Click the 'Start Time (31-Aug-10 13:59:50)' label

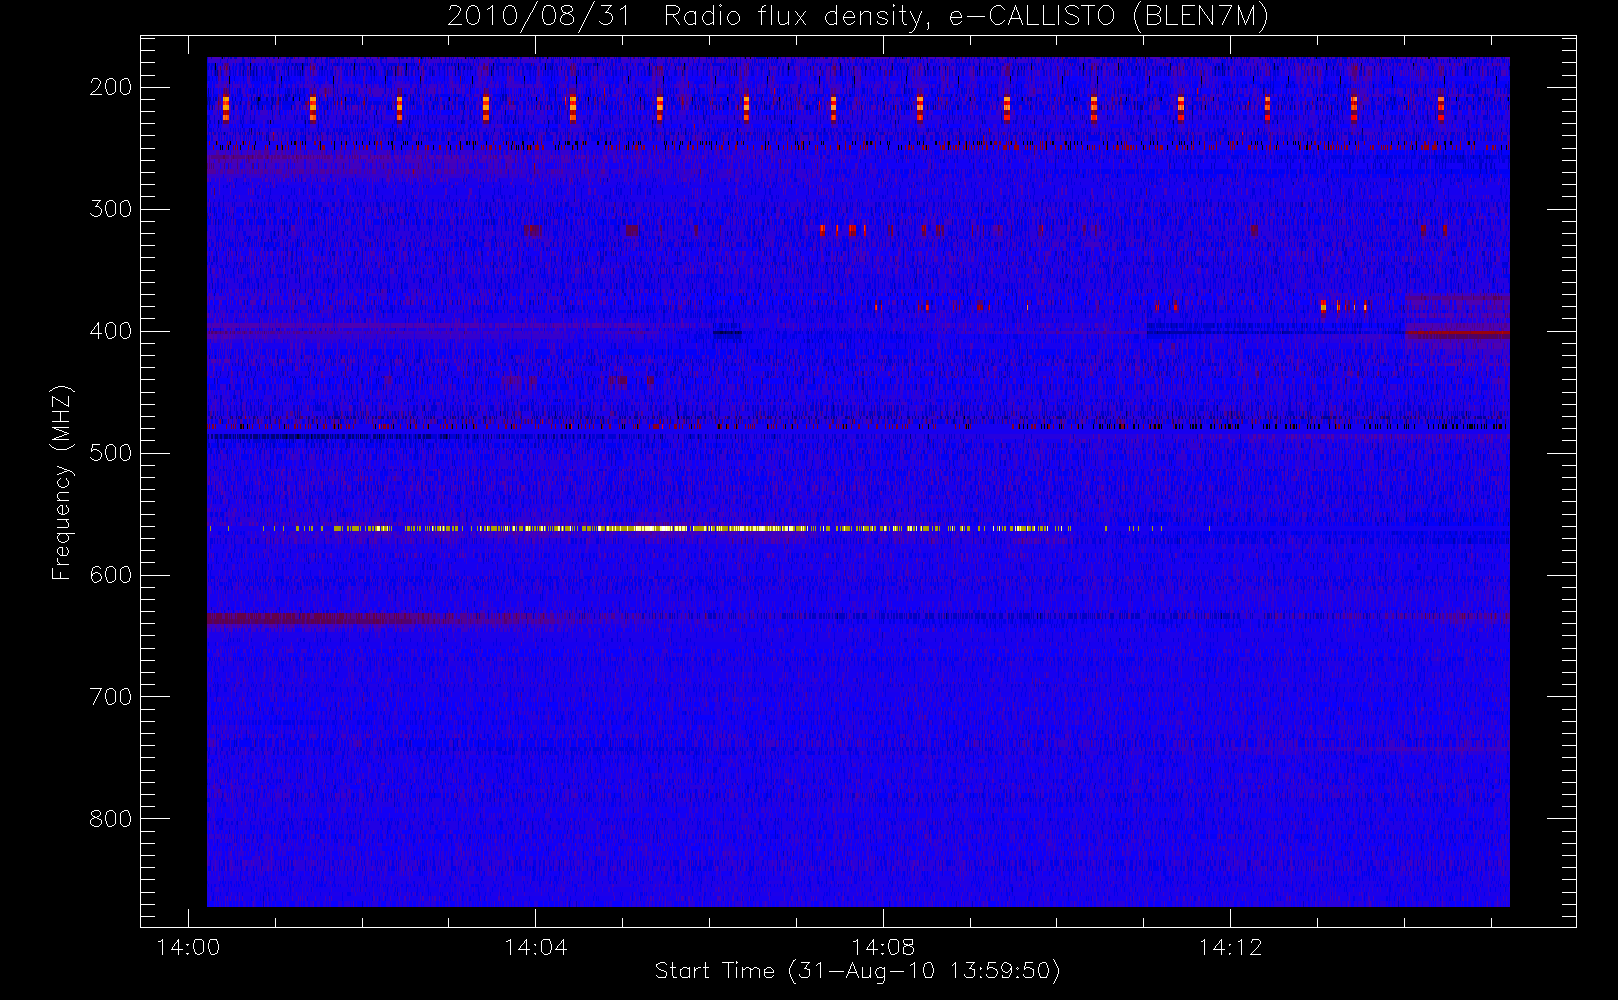pos(857,971)
